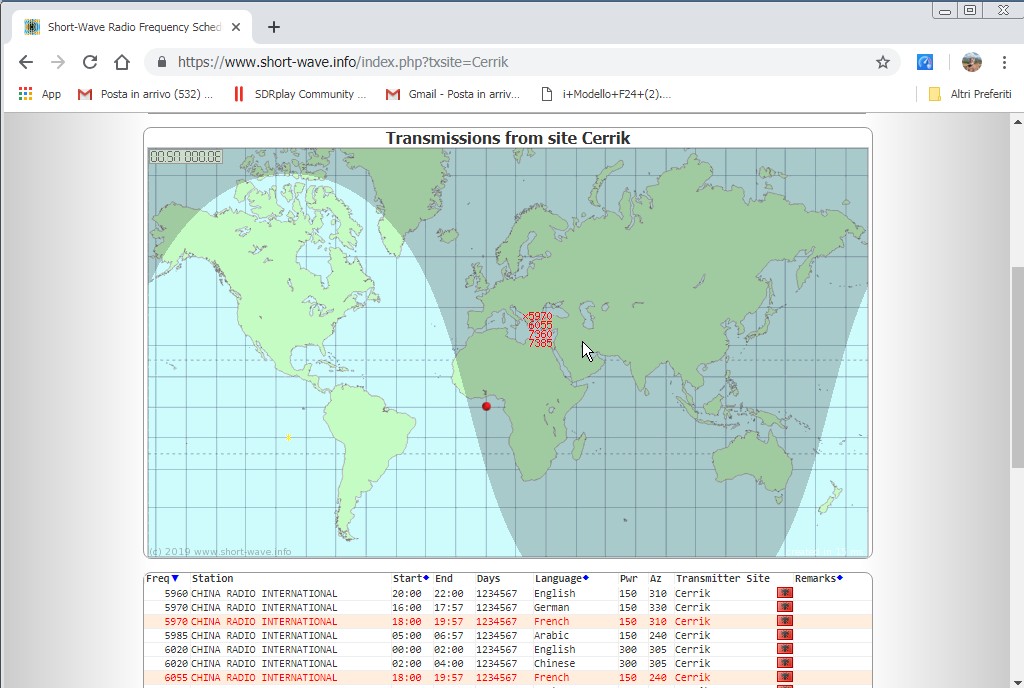Click Chinese language cell
1024x688 pixels.
pyautogui.click(x=554, y=663)
